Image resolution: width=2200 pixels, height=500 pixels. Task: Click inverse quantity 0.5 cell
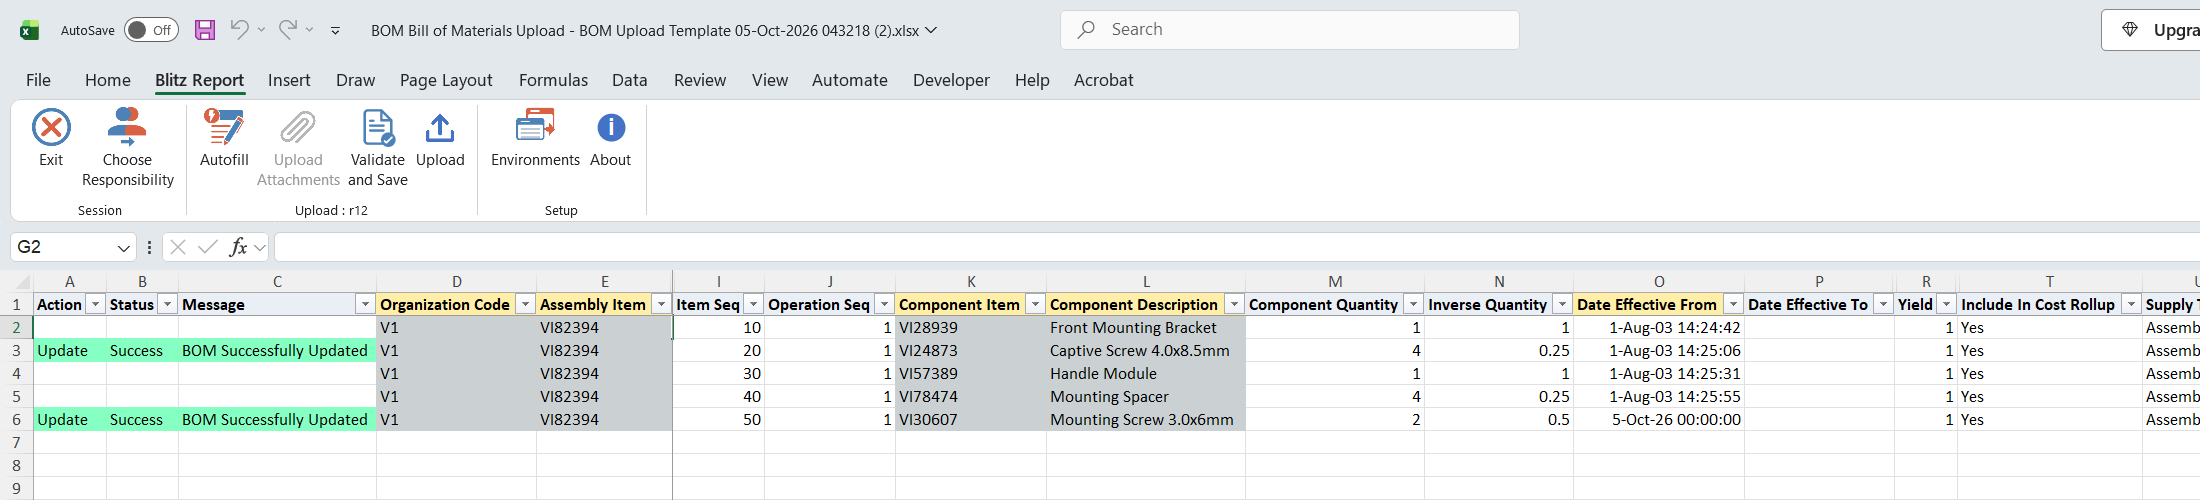pos(1499,420)
